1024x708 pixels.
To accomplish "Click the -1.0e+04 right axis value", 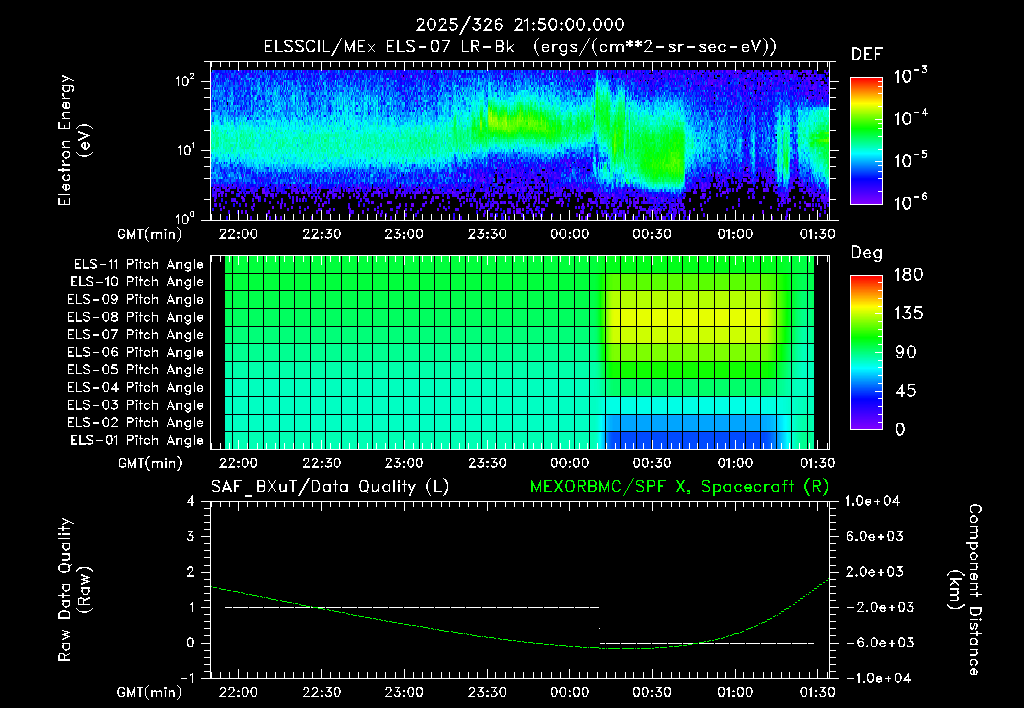I will click(876, 678).
